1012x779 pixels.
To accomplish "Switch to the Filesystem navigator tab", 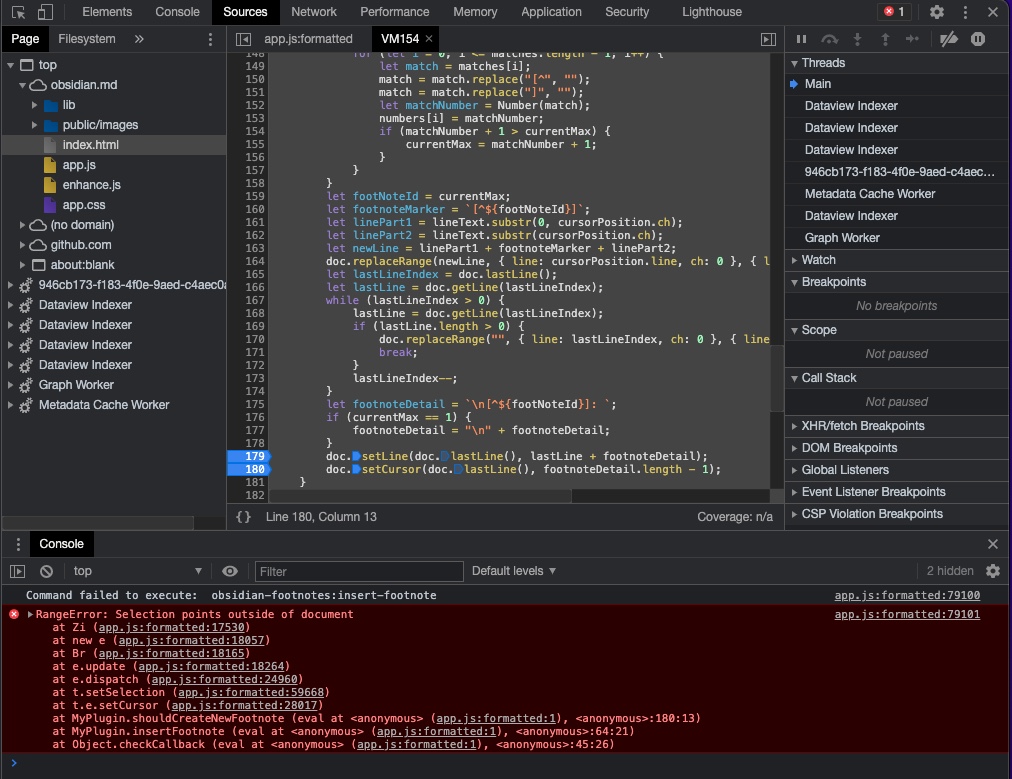I will pos(87,39).
